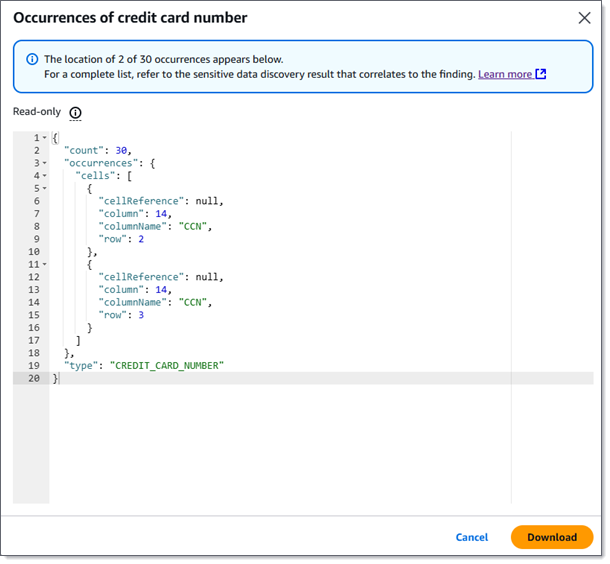Image resolution: width=610 pixels, height=564 pixels.
Task: Click the external link icon after Learn more
Action: (x=541, y=74)
